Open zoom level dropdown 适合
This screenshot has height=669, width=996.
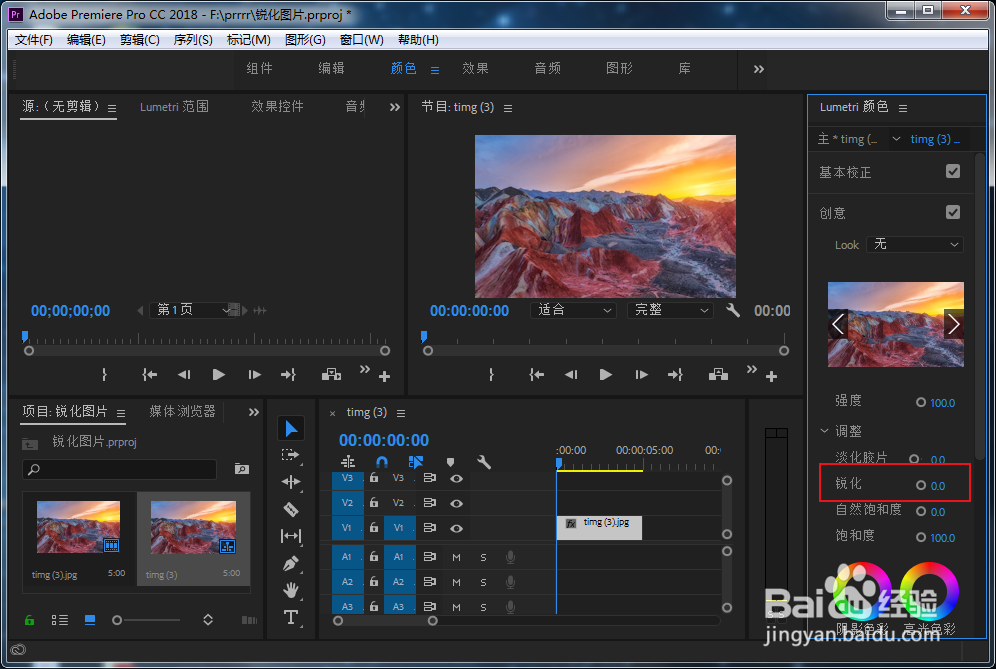pyautogui.click(x=574, y=310)
